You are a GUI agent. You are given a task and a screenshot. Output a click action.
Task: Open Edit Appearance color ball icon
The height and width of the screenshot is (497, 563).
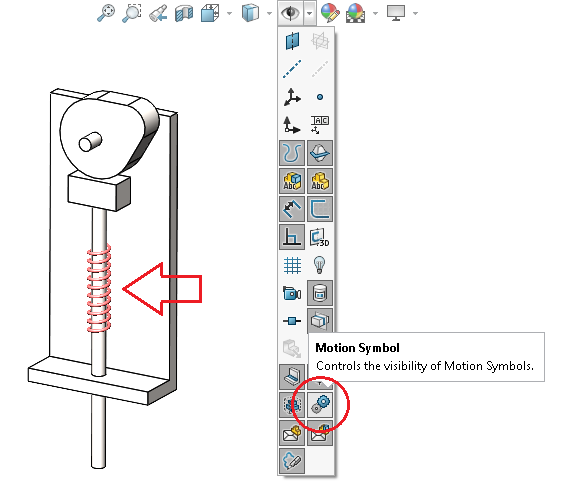click(x=330, y=13)
